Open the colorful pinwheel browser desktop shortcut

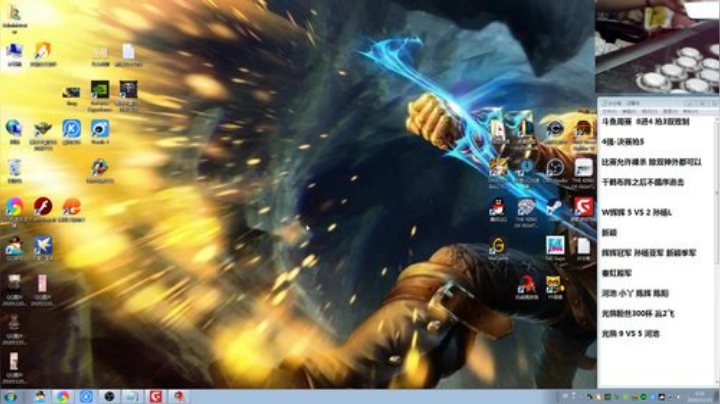[14, 207]
